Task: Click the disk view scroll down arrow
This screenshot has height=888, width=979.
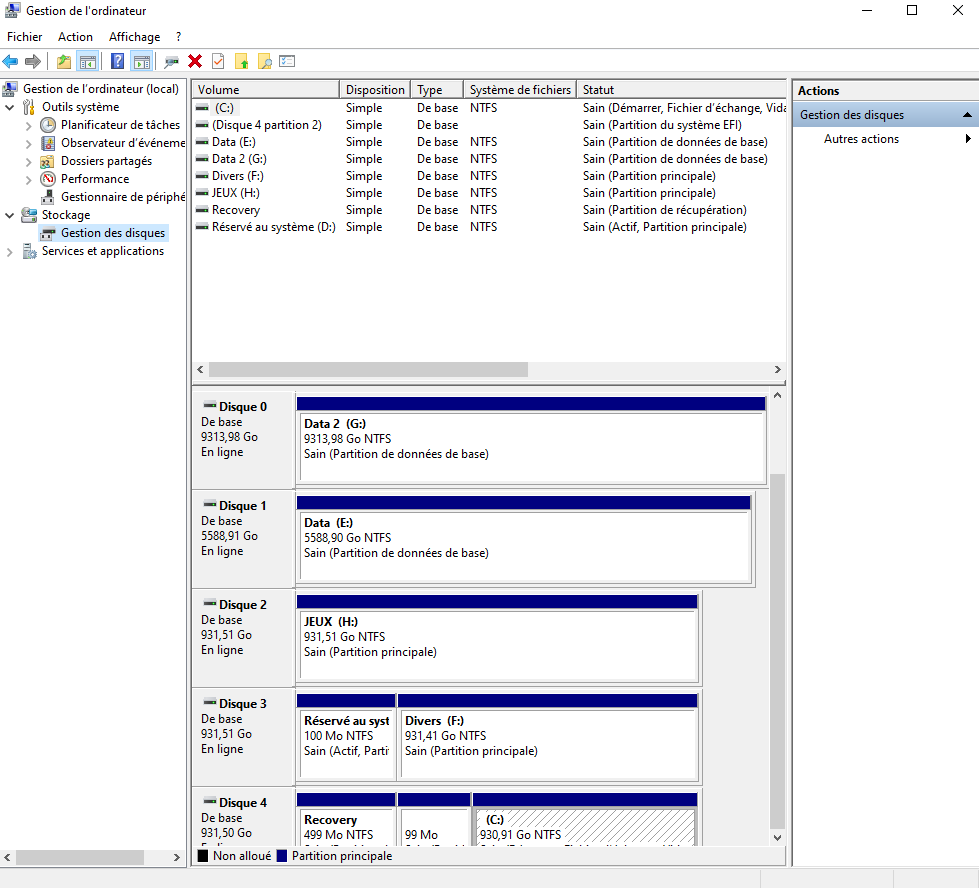Action: click(x=777, y=838)
